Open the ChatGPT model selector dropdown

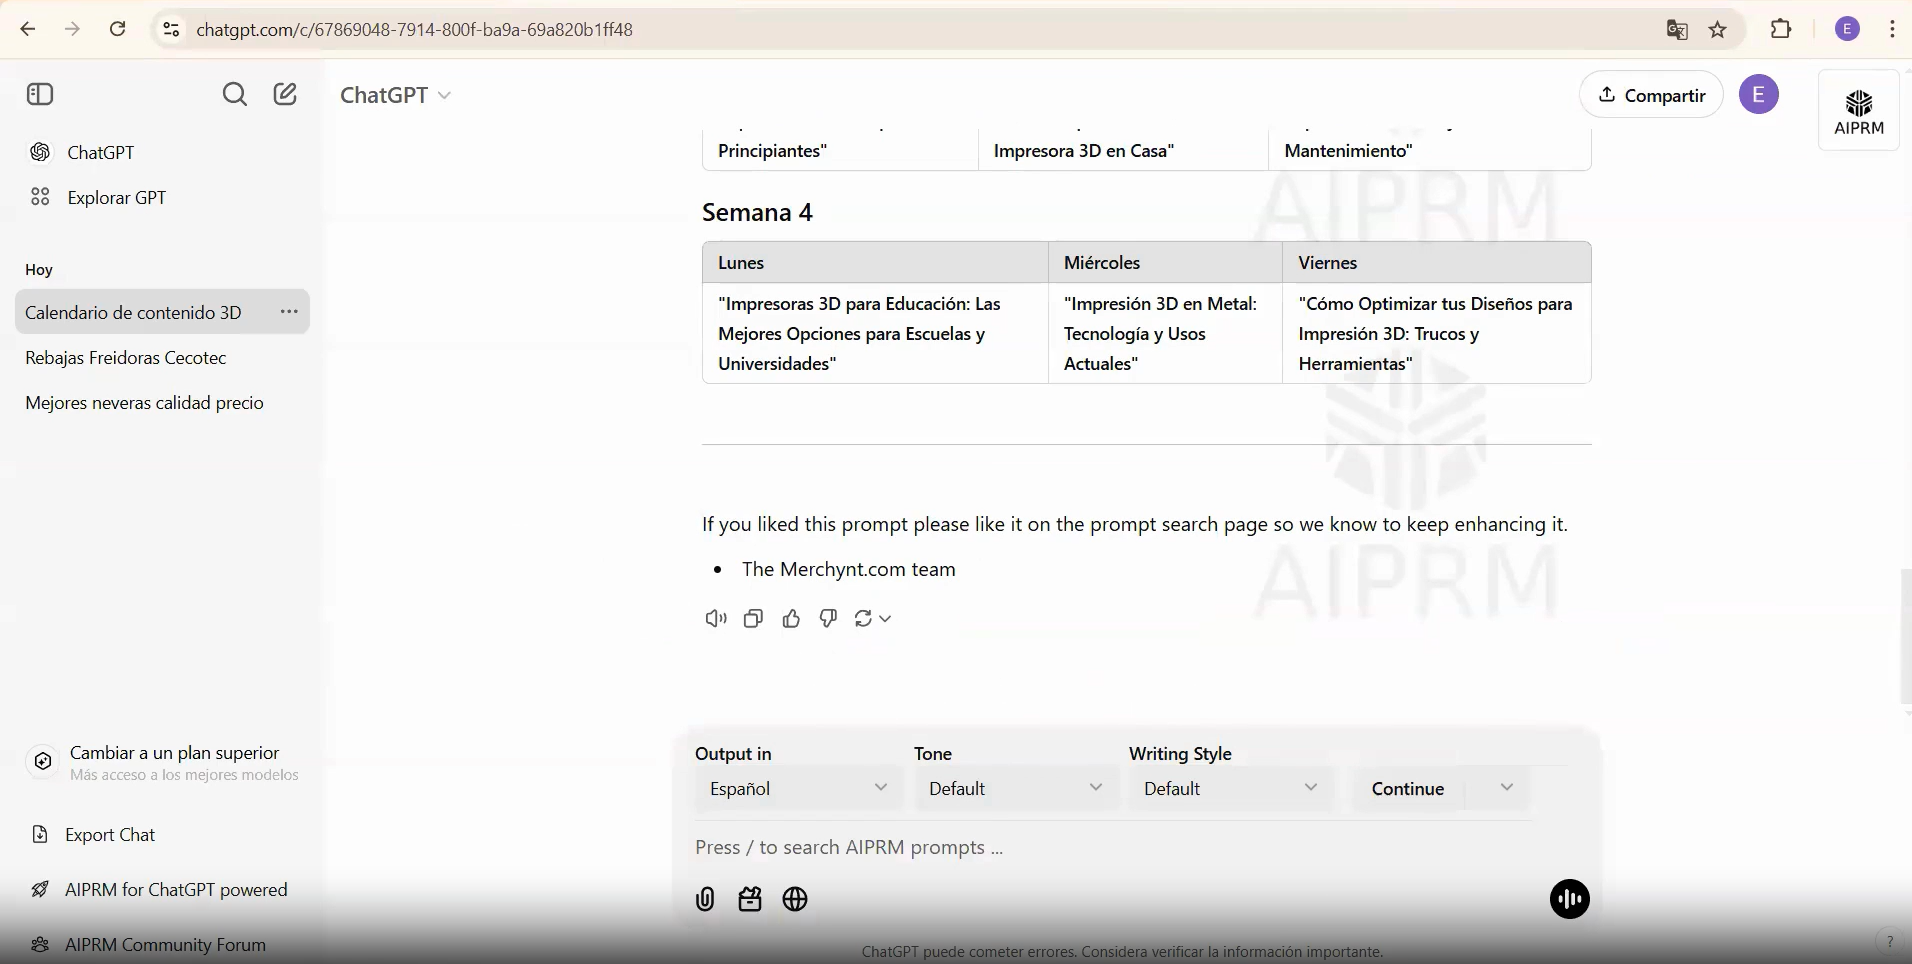(x=396, y=95)
